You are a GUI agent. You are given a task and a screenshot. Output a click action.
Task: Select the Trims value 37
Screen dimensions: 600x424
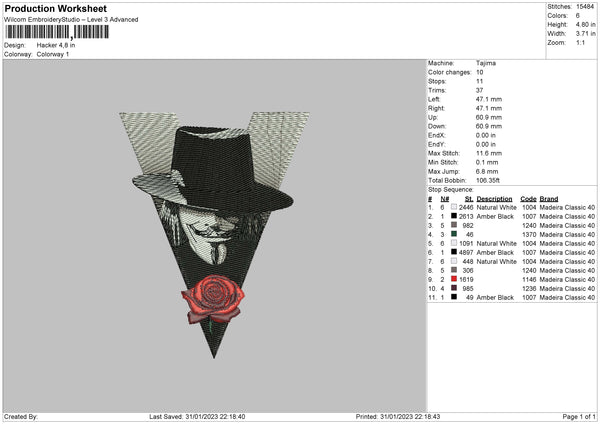coord(479,90)
